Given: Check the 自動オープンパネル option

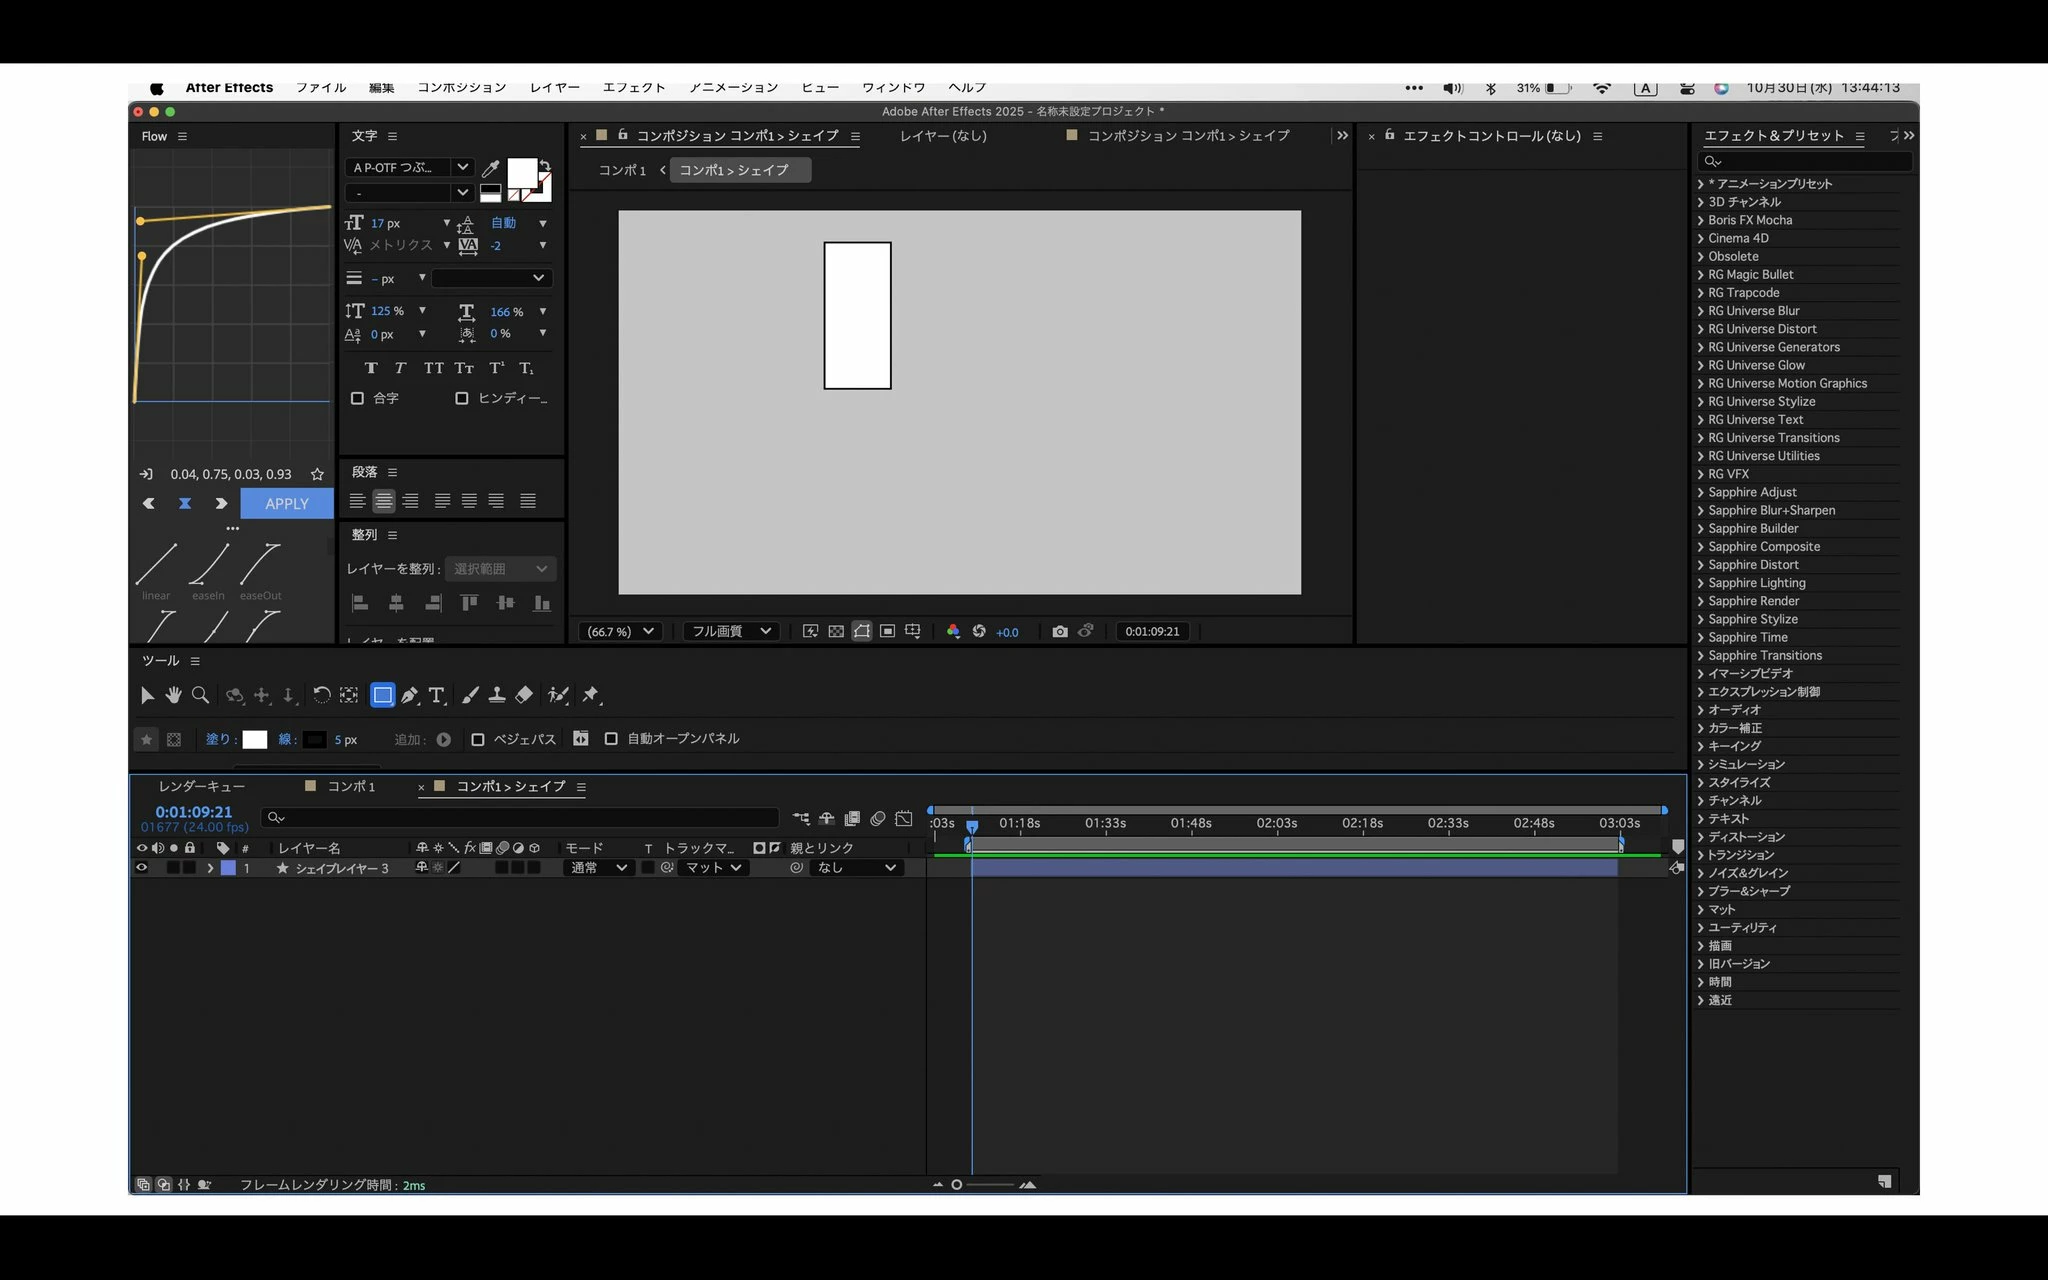Looking at the screenshot, I should pyautogui.click(x=611, y=739).
